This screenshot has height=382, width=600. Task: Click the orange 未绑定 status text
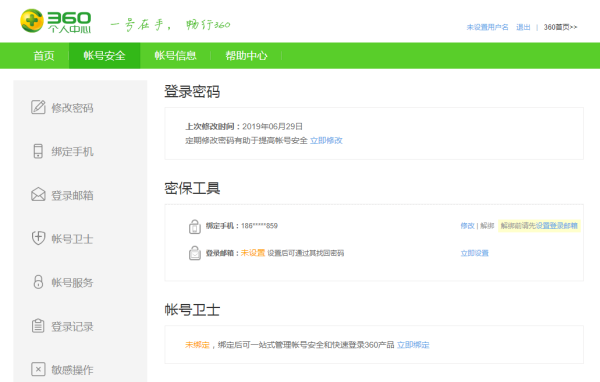point(197,345)
